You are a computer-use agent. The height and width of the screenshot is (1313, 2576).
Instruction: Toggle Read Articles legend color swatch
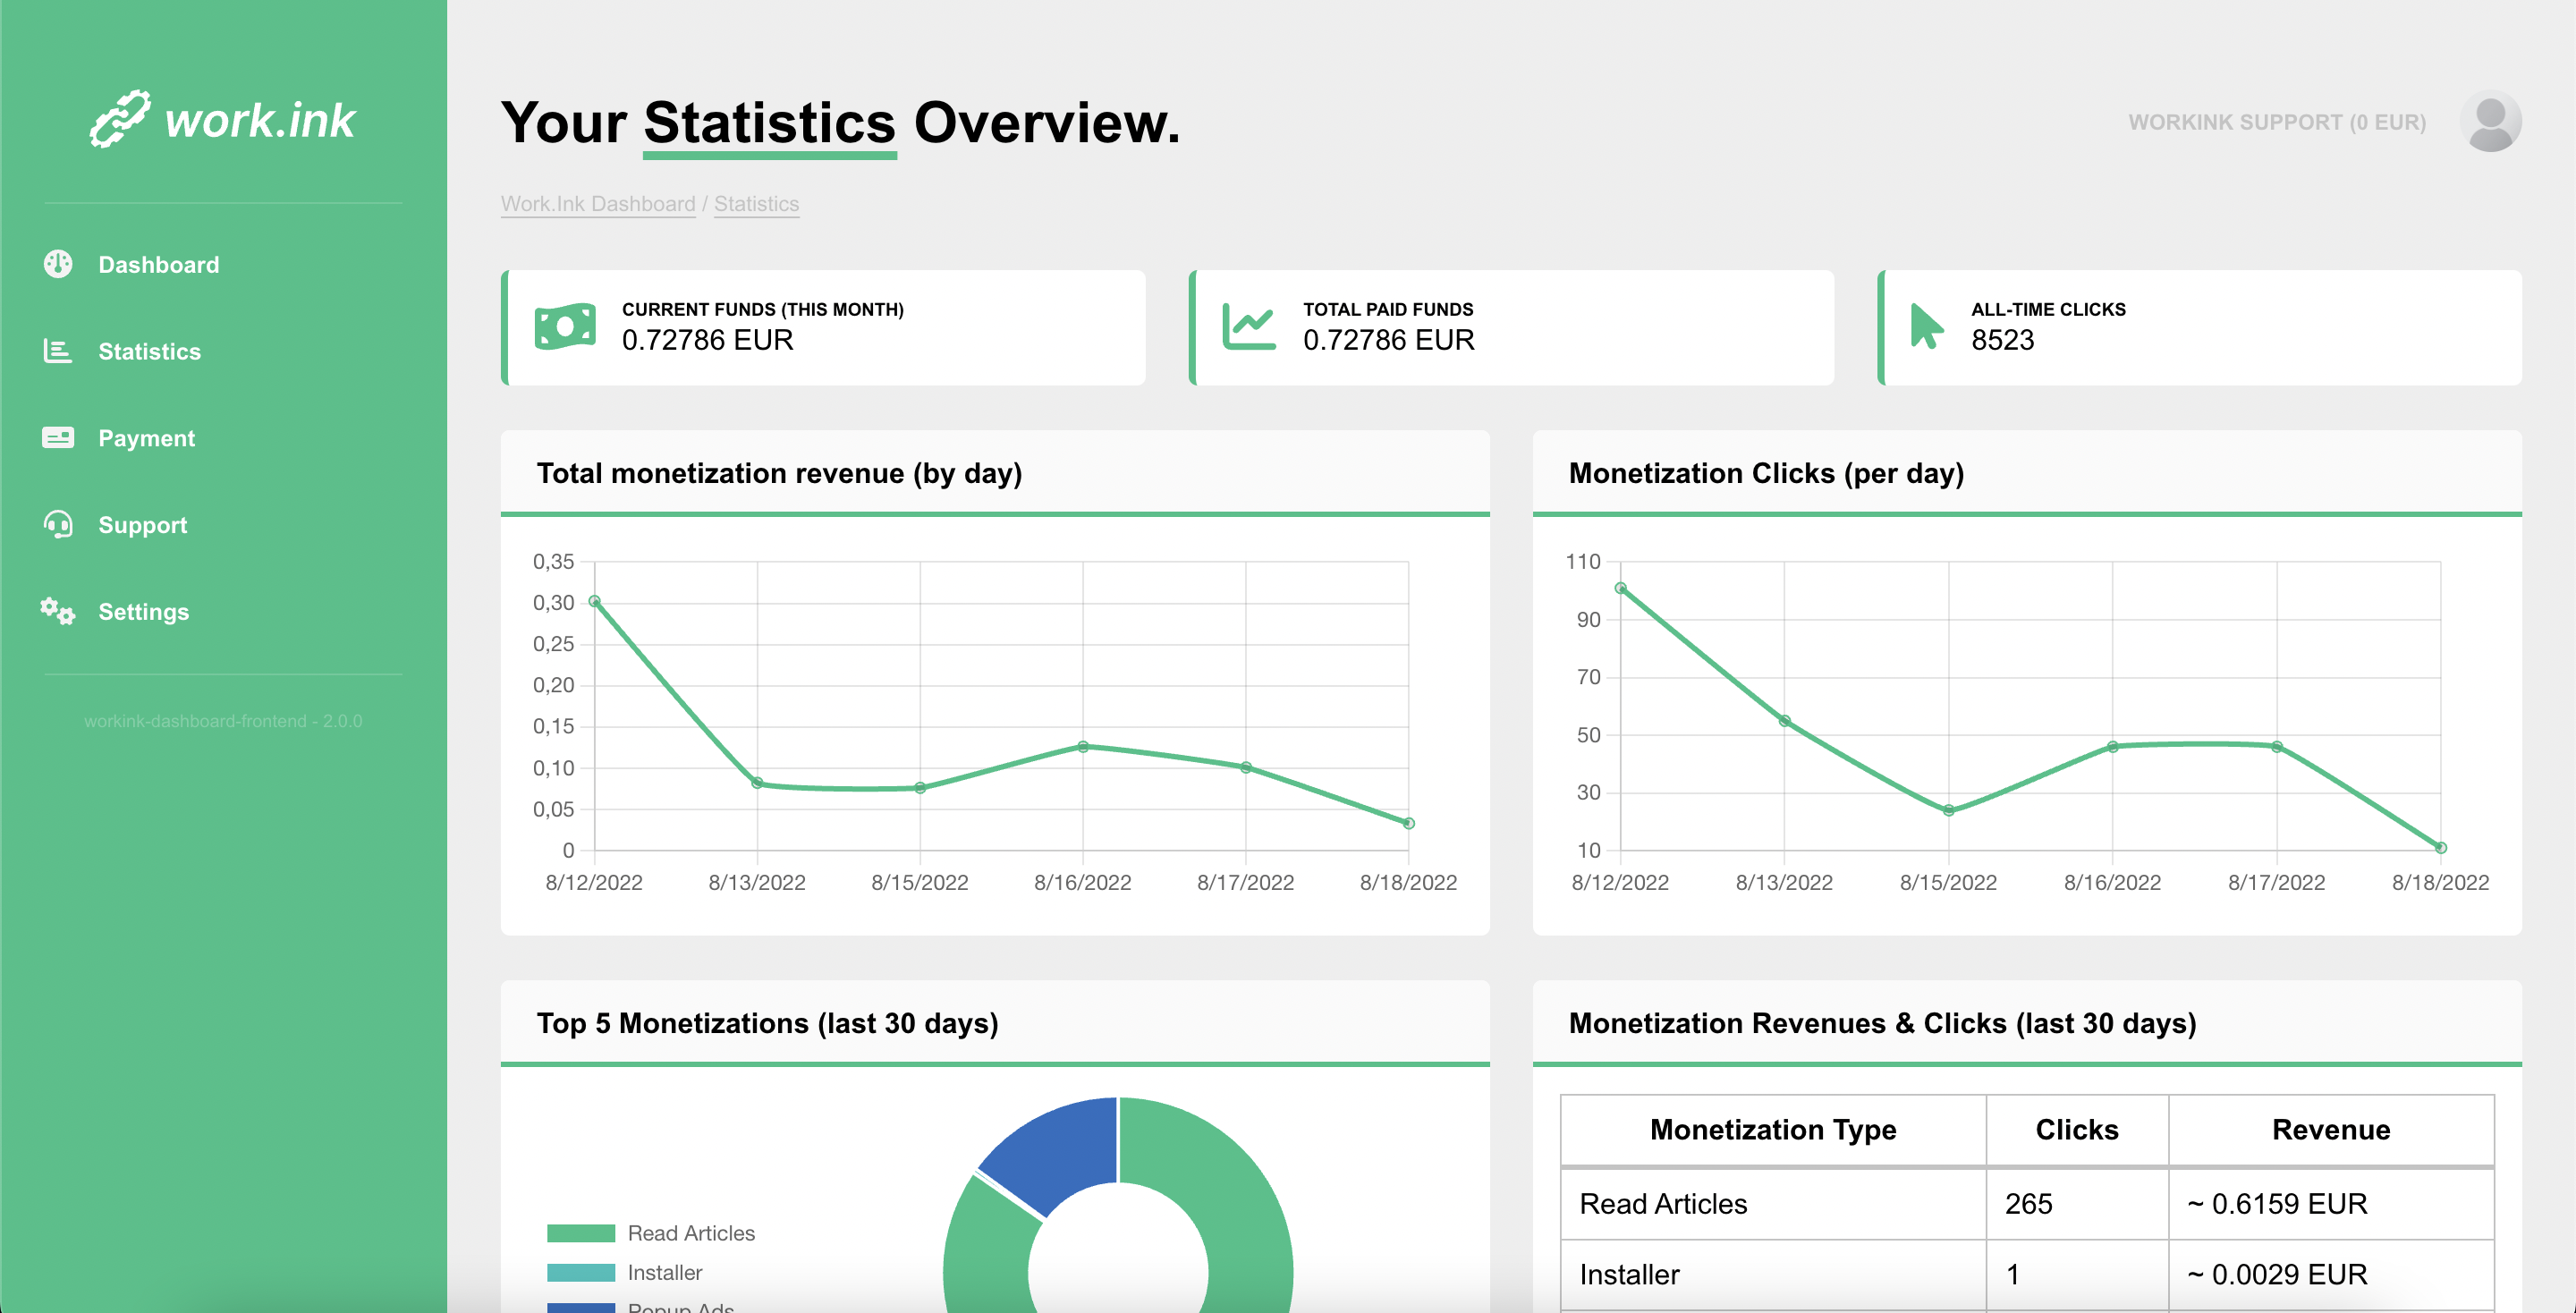point(581,1233)
